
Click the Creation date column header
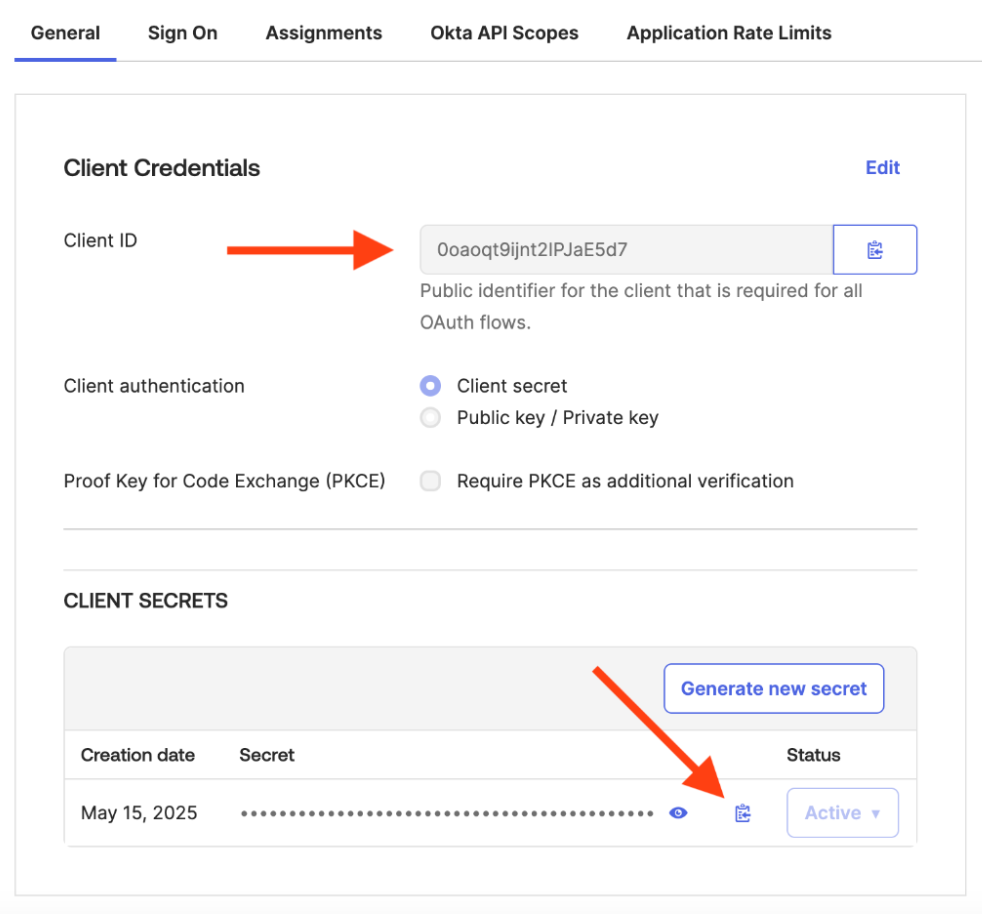pyautogui.click(x=138, y=755)
